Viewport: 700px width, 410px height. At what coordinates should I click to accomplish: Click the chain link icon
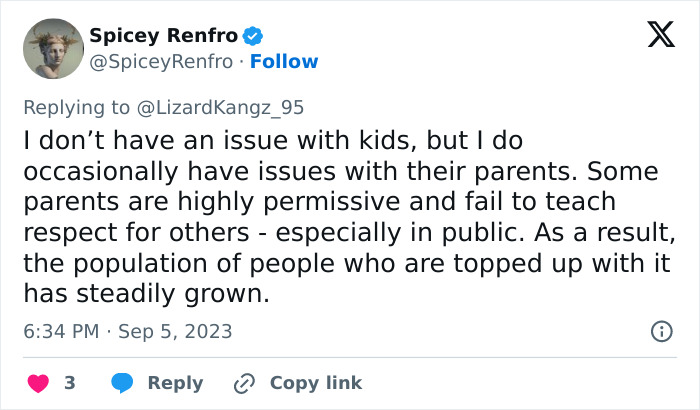244,383
